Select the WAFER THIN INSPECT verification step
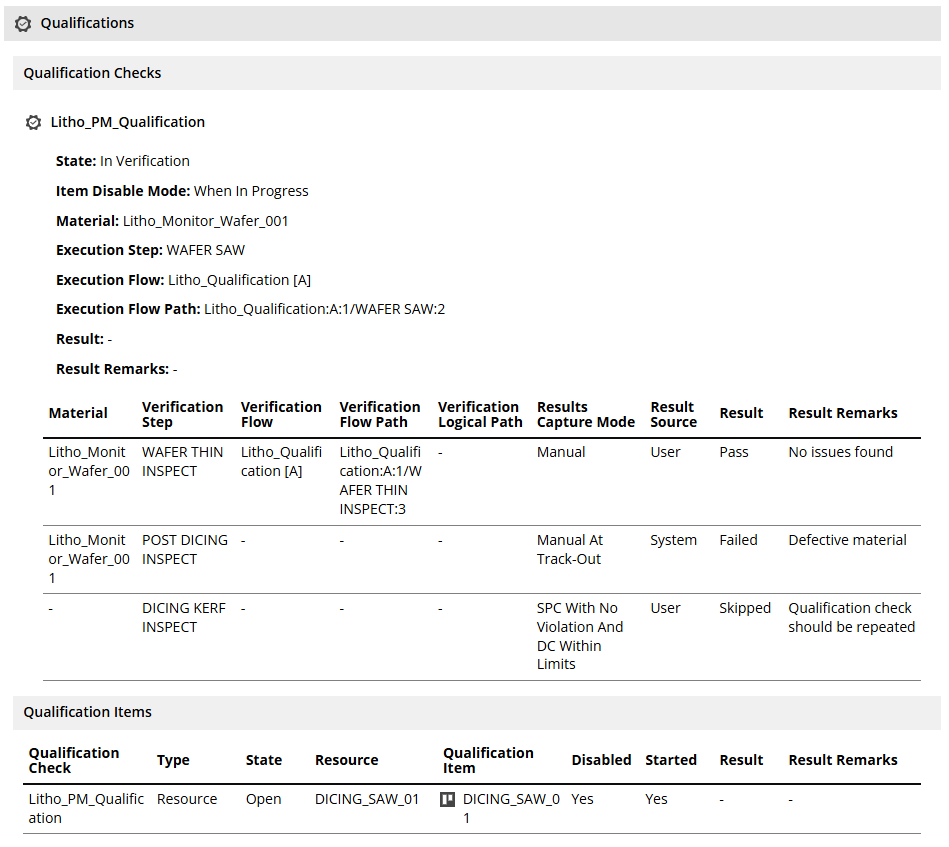This screenshot has height=847, width=949. point(182,461)
